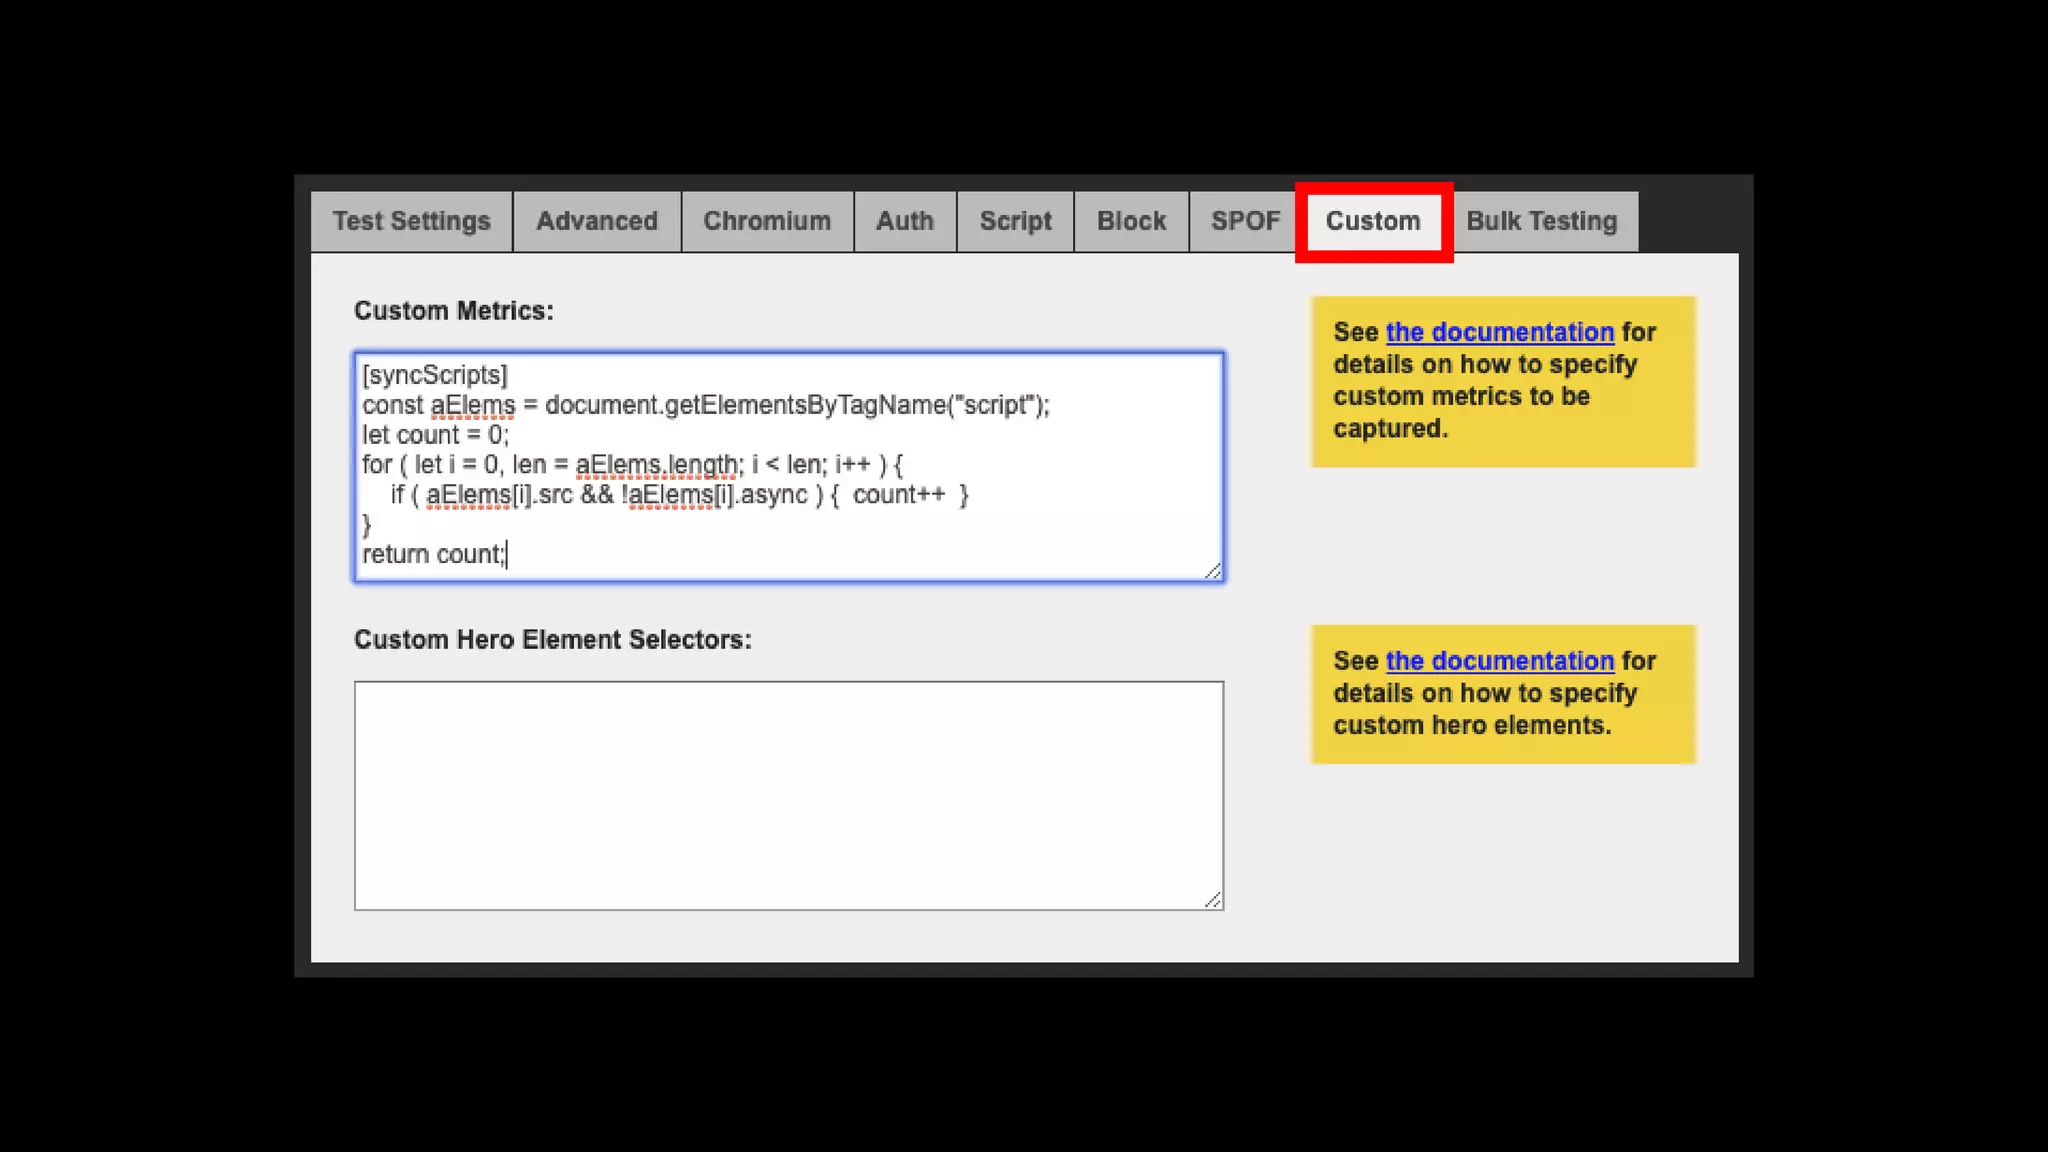Click the Custom Metrics documentation link
This screenshot has height=1152, width=2048.
[1499, 332]
